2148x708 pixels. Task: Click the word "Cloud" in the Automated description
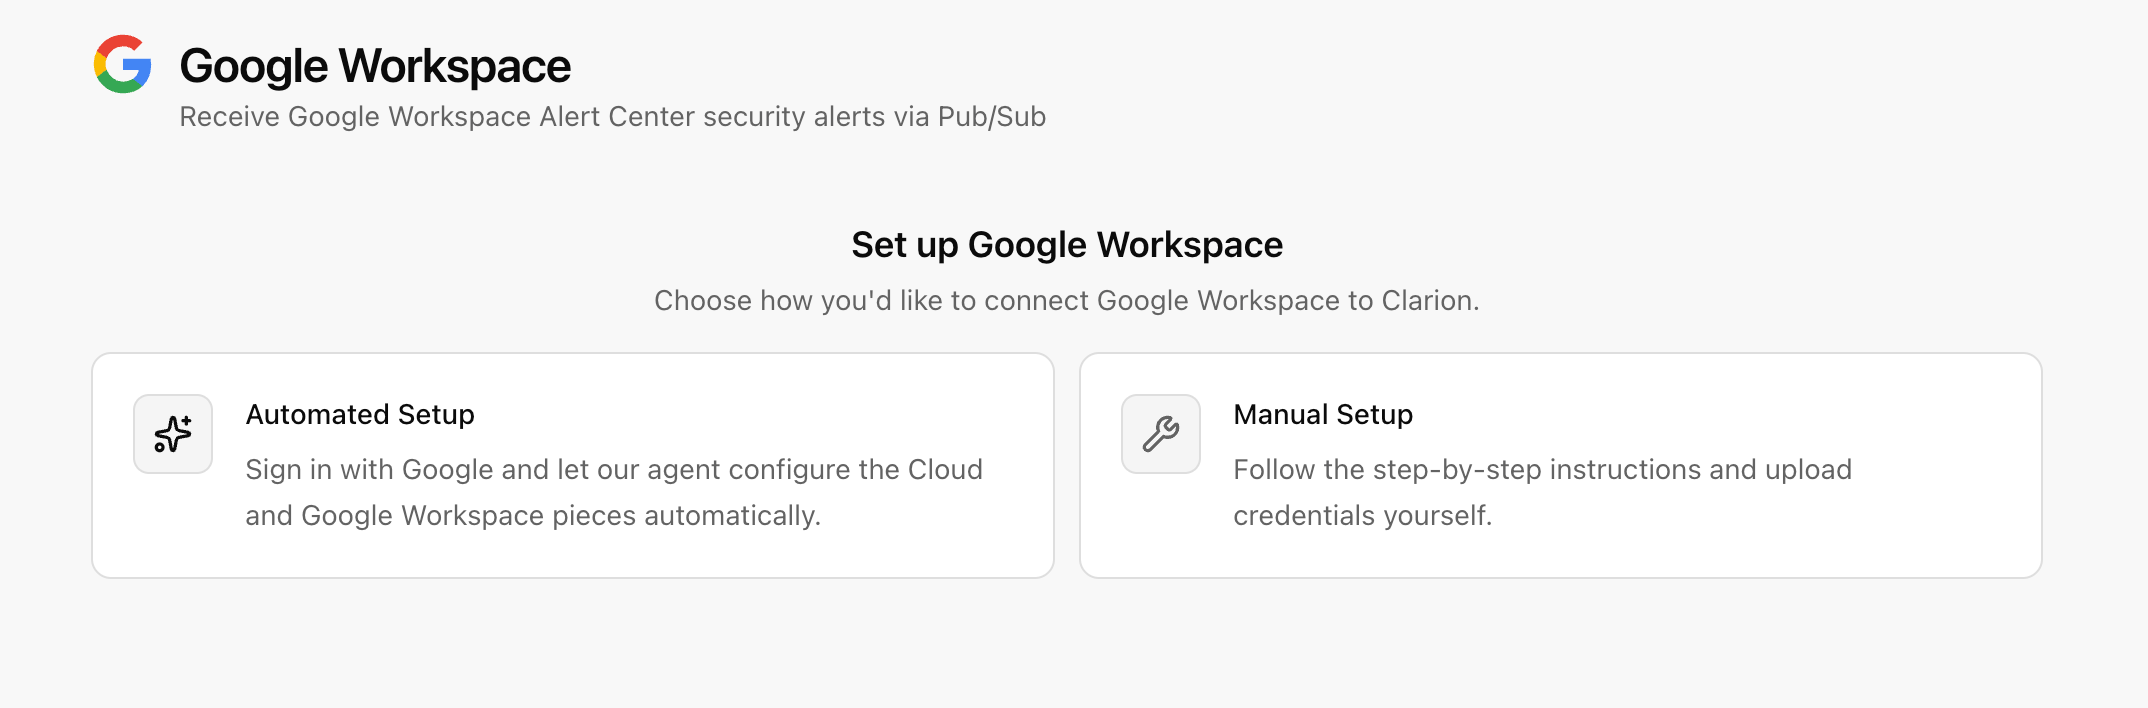coord(945,469)
